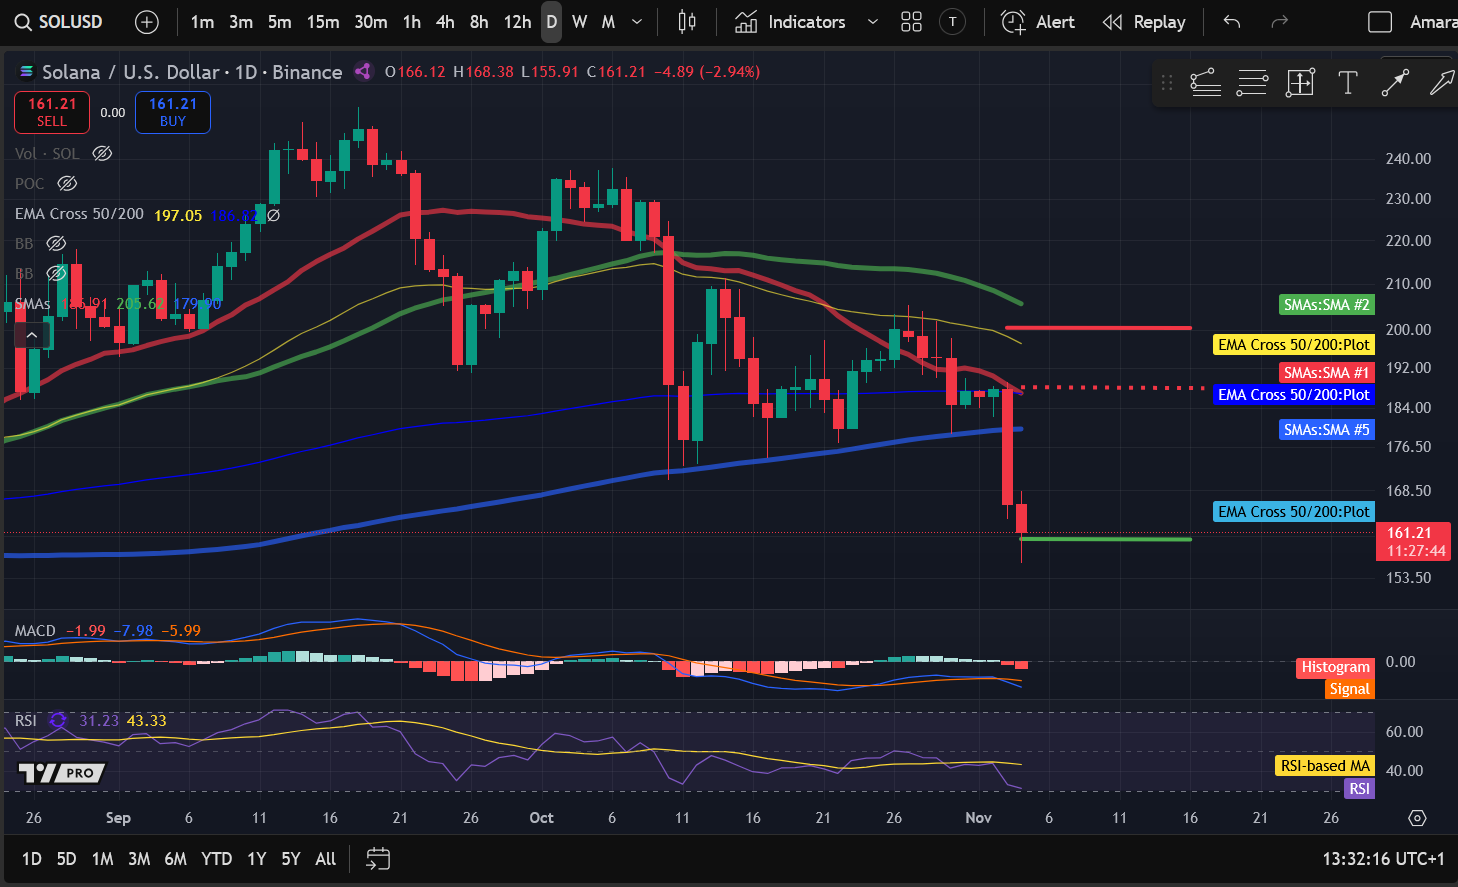Open the Indicators dropdown arrow
The image size is (1458, 887).
871,21
